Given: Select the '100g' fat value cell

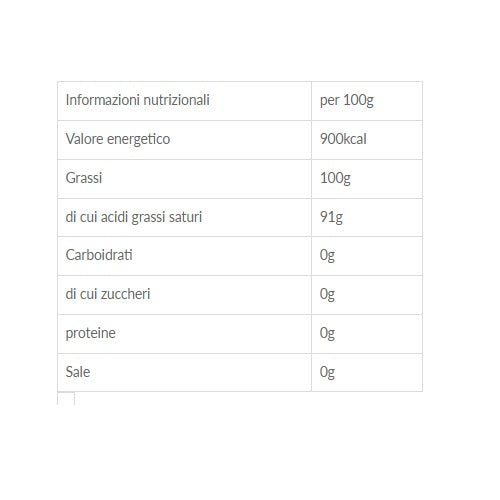Looking at the screenshot, I should (x=367, y=179).
